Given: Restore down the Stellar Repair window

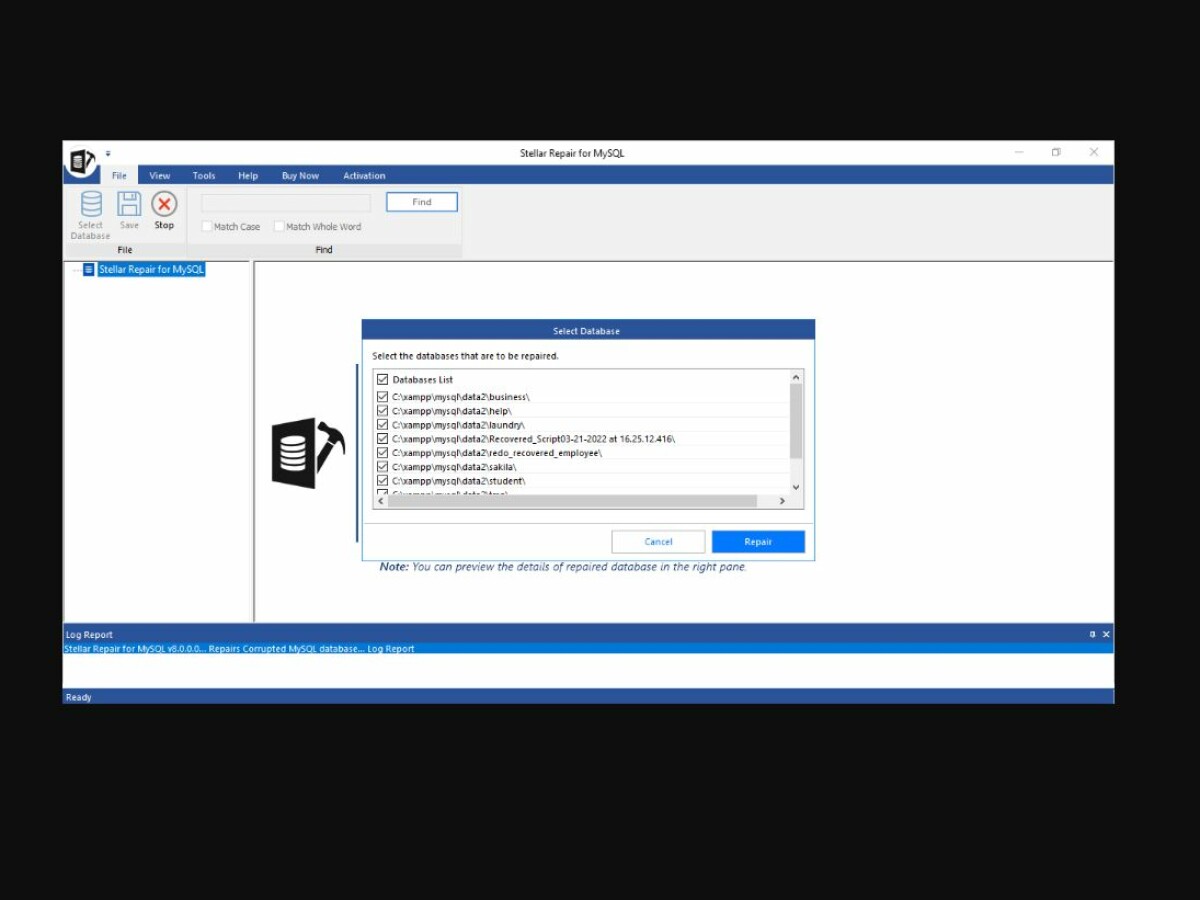Looking at the screenshot, I should click(1056, 153).
